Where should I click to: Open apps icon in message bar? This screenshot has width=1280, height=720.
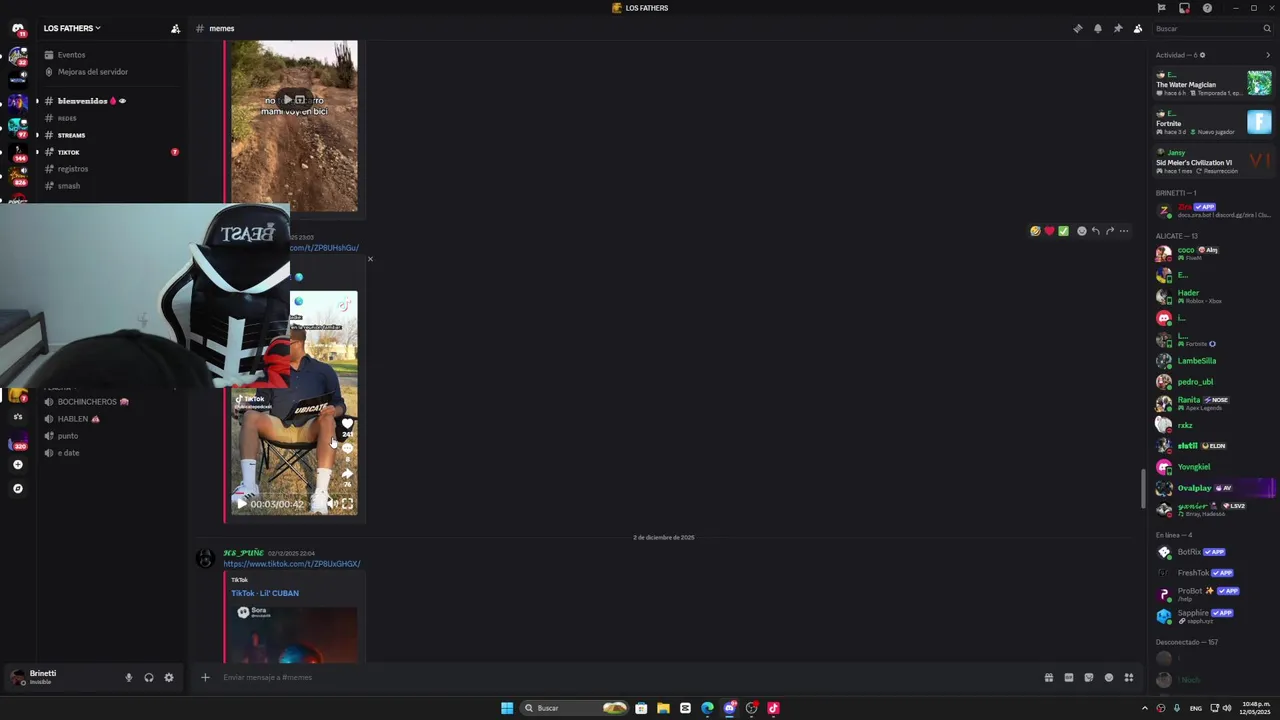(1128, 677)
